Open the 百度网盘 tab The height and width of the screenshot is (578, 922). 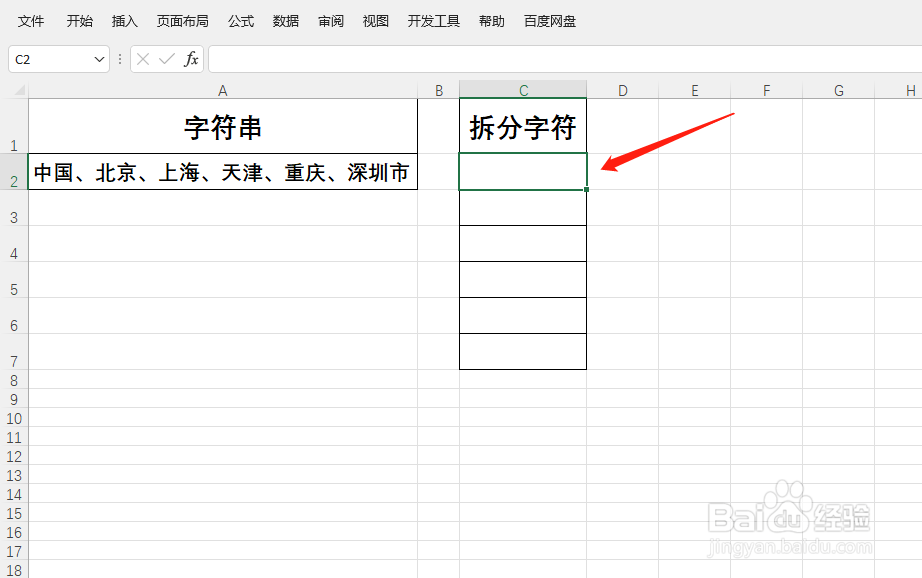[x=550, y=21]
